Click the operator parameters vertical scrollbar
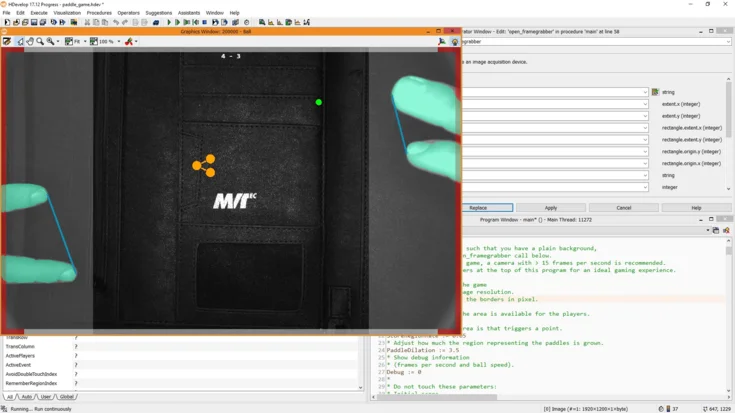This screenshot has width=735, height=413. point(728,120)
